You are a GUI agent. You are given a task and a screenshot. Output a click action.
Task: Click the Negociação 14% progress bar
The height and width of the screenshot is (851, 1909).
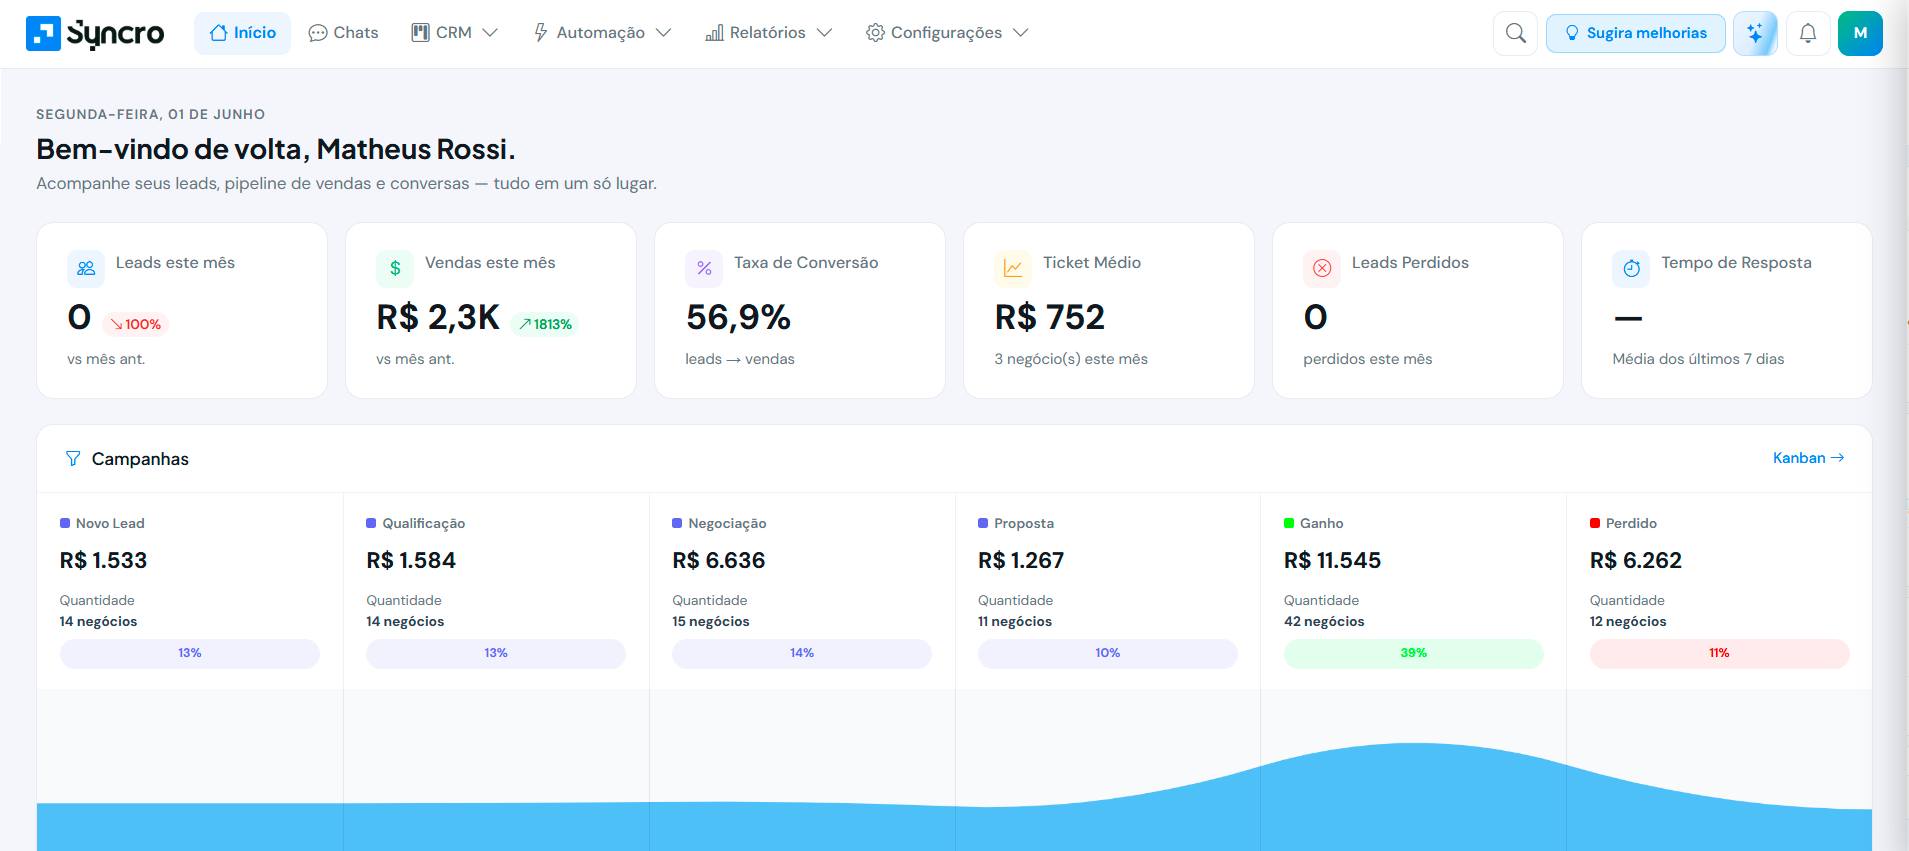(x=802, y=653)
